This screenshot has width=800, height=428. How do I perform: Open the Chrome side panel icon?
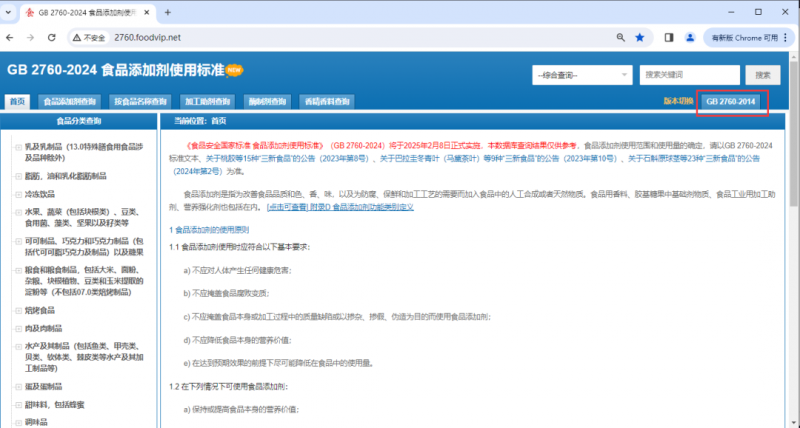(669, 37)
